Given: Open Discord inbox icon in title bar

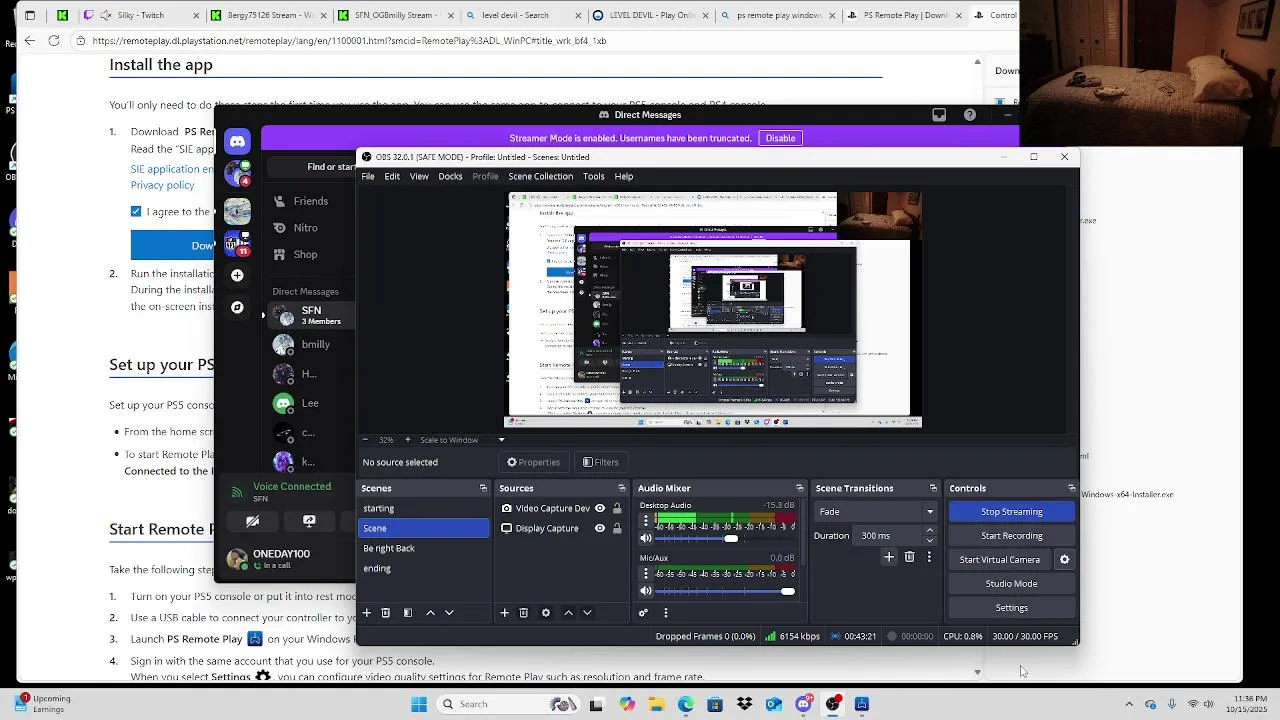Looking at the screenshot, I should pyautogui.click(x=939, y=115).
